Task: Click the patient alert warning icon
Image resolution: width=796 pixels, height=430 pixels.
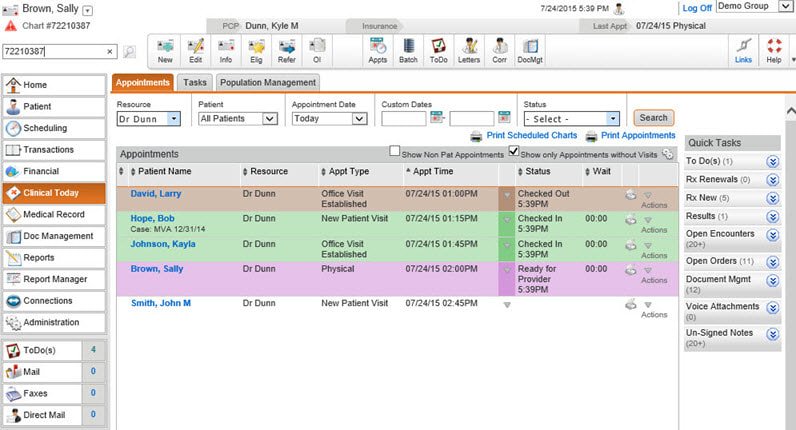Action: pyautogui.click(x=11, y=25)
